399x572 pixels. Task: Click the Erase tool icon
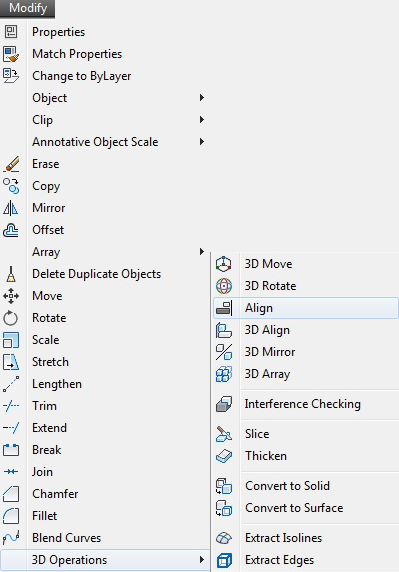click(x=11, y=164)
